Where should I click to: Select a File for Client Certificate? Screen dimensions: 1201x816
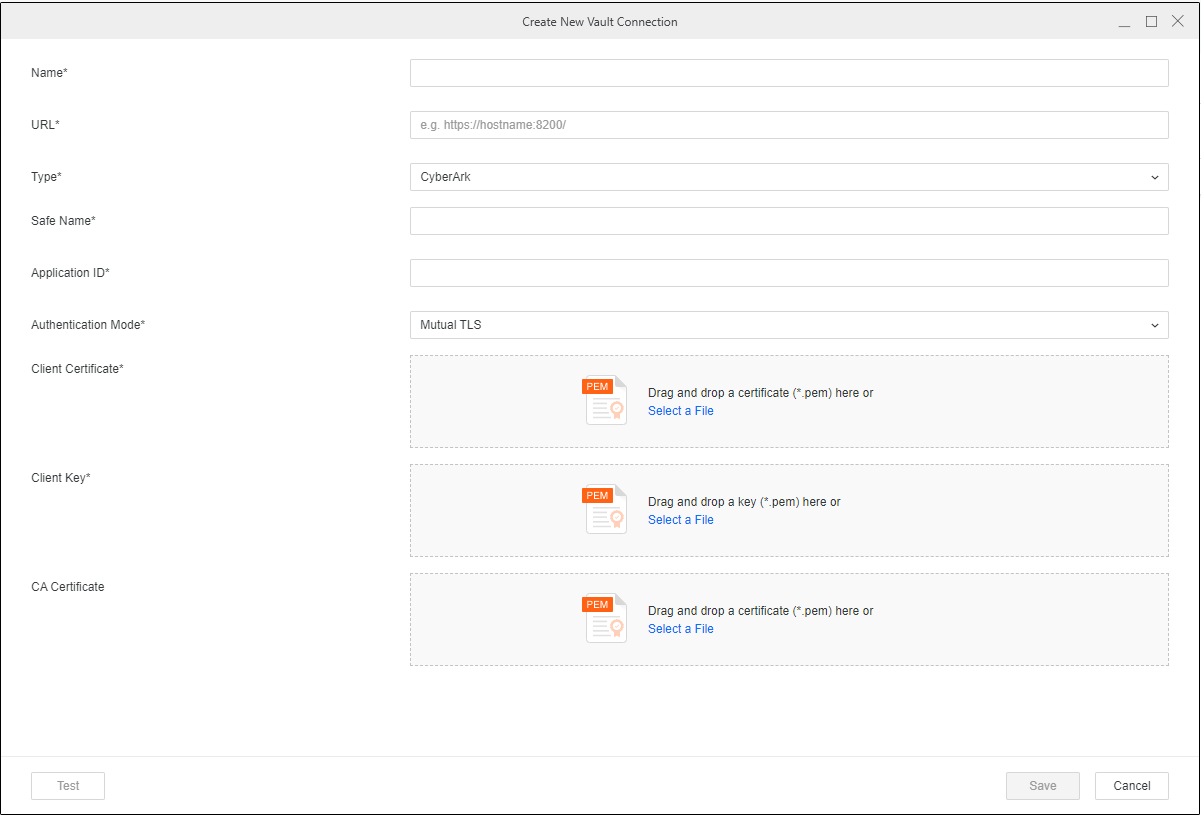pos(680,411)
